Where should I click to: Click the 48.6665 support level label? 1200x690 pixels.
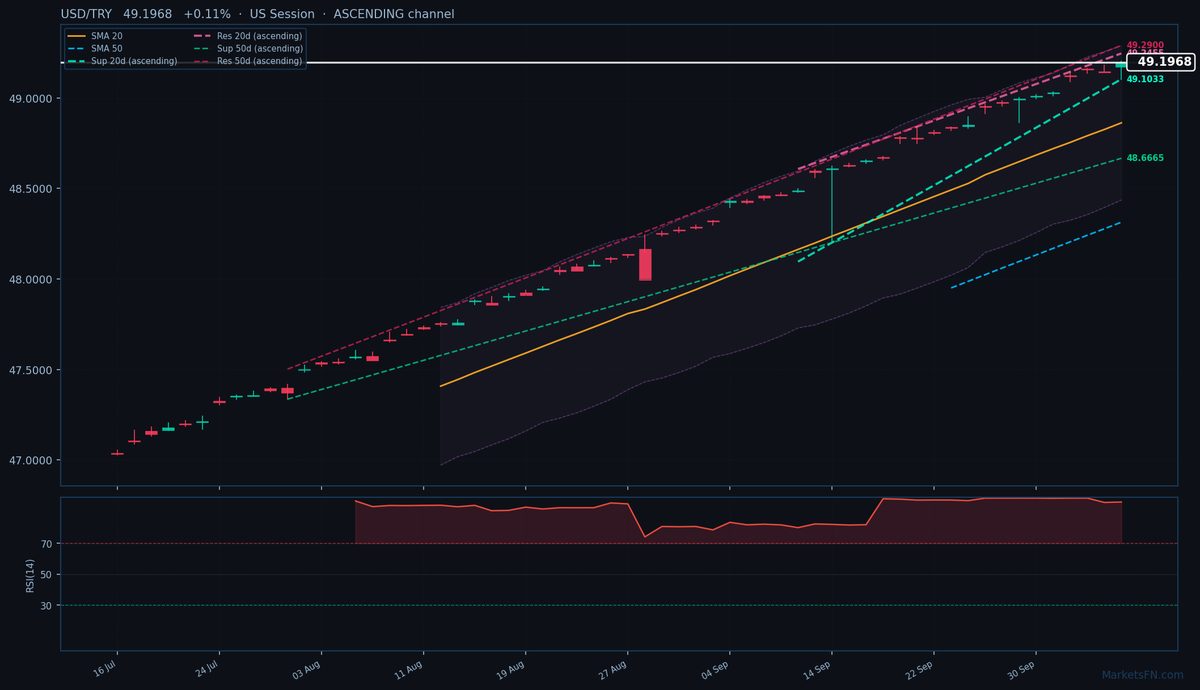1145,158
